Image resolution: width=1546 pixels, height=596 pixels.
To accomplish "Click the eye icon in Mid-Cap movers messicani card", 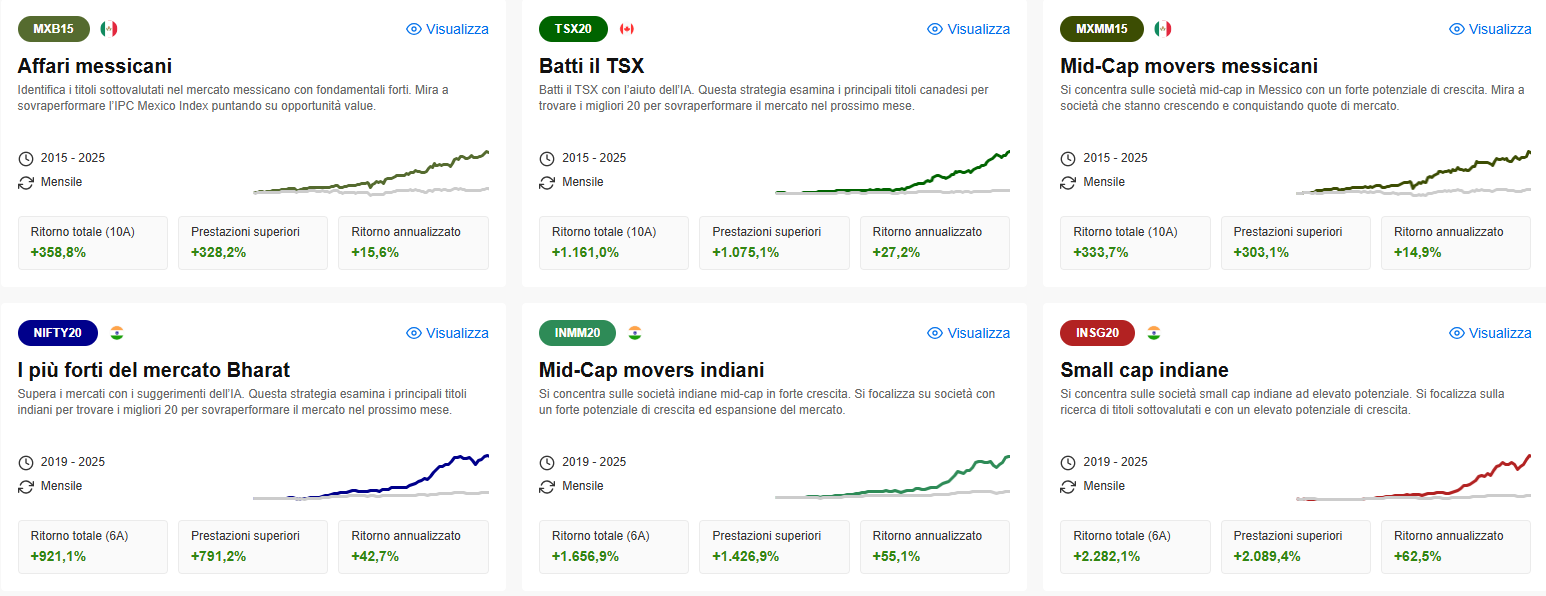I will 1457,29.
